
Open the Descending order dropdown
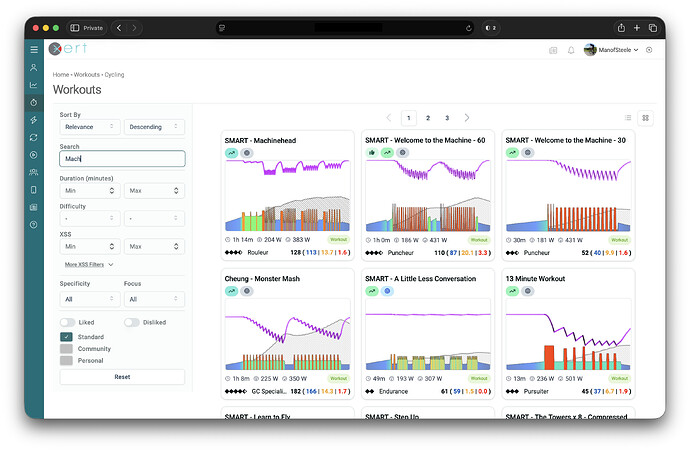click(154, 127)
